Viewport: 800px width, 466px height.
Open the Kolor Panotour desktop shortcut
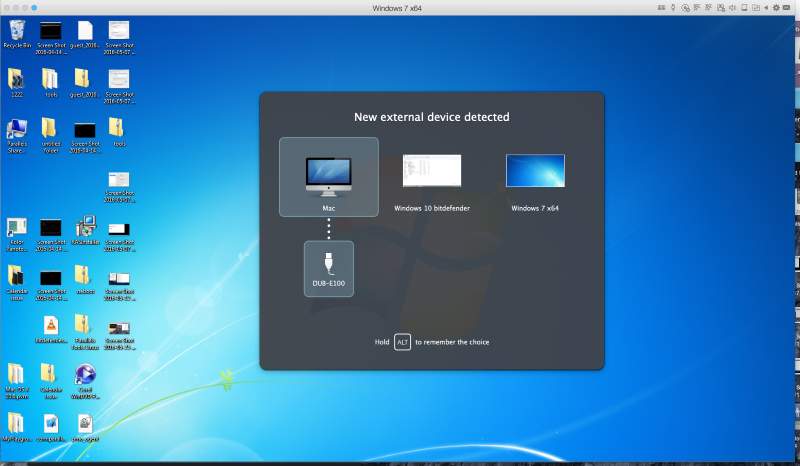(x=17, y=229)
